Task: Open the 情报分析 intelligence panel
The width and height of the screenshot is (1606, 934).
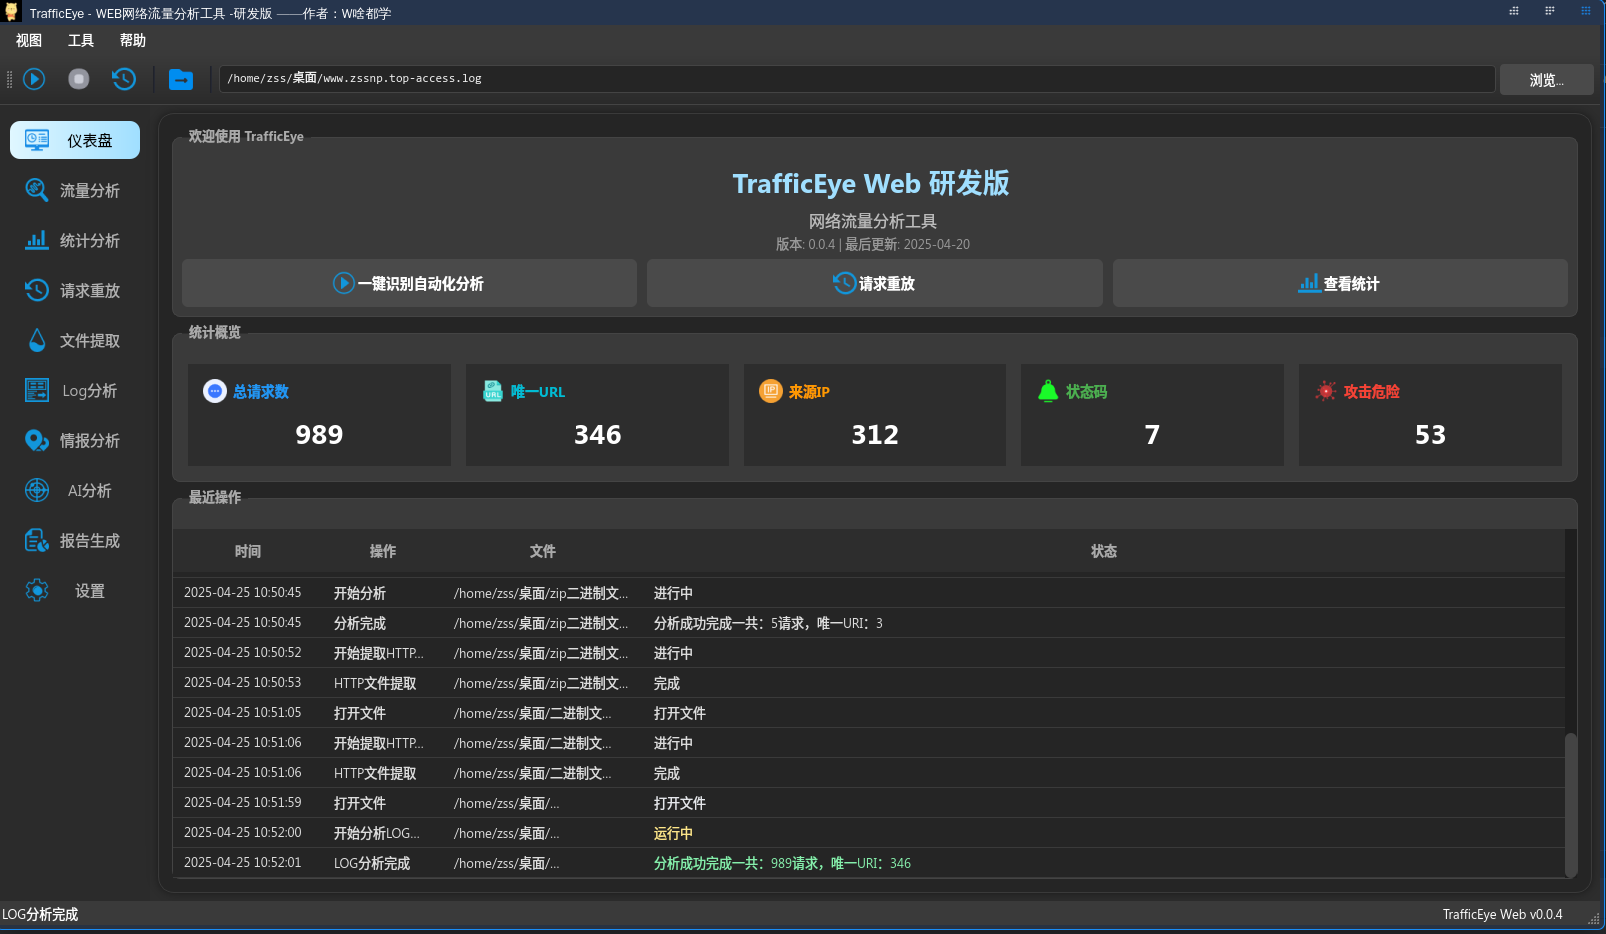Action: tap(74, 440)
